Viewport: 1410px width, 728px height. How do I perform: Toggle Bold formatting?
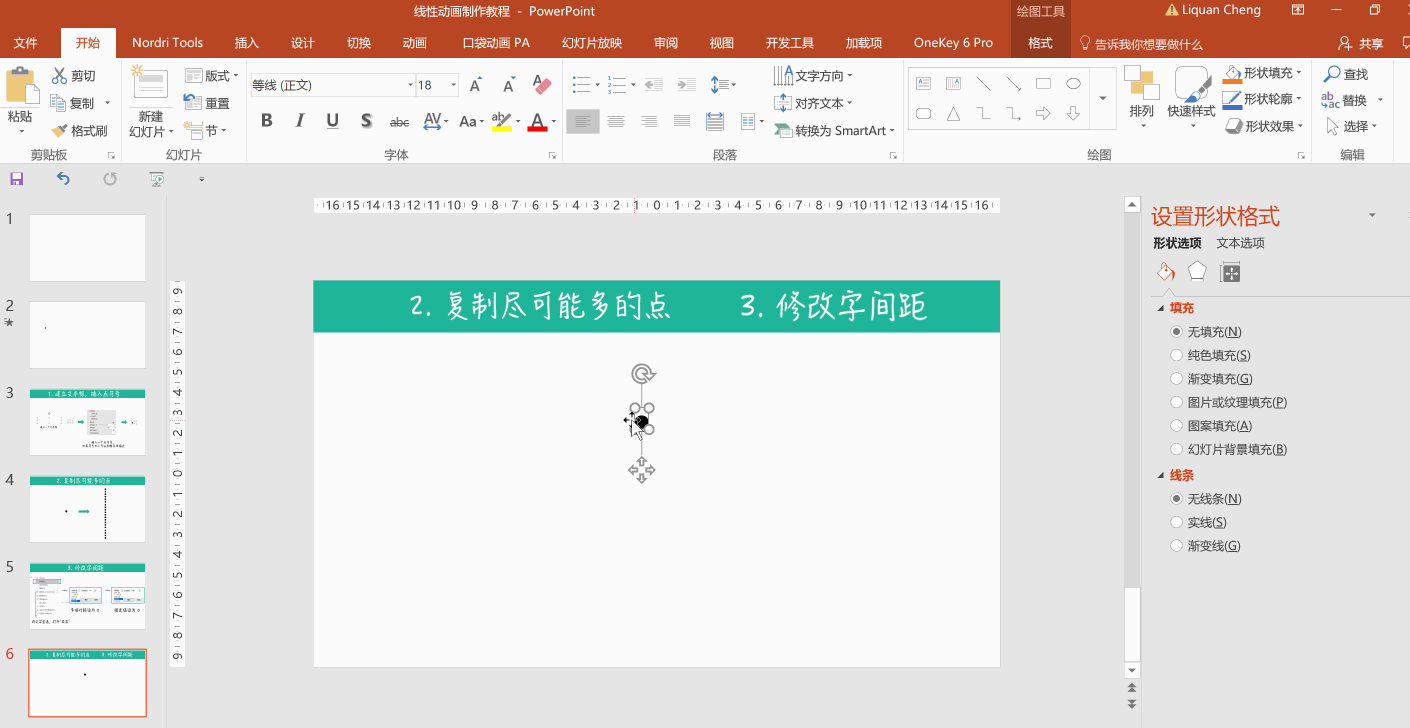(266, 121)
